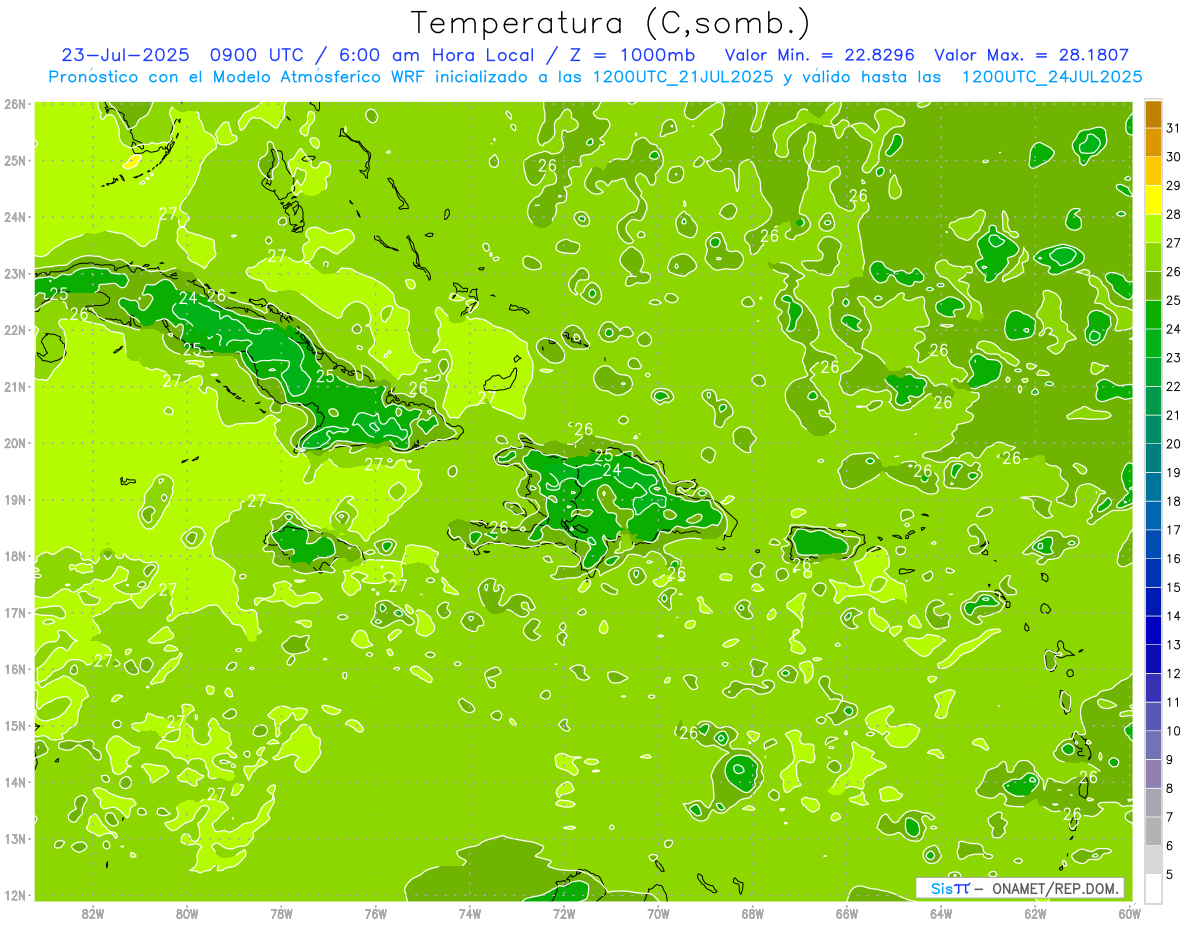Click the 17N latitude label

[x=14, y=612]
